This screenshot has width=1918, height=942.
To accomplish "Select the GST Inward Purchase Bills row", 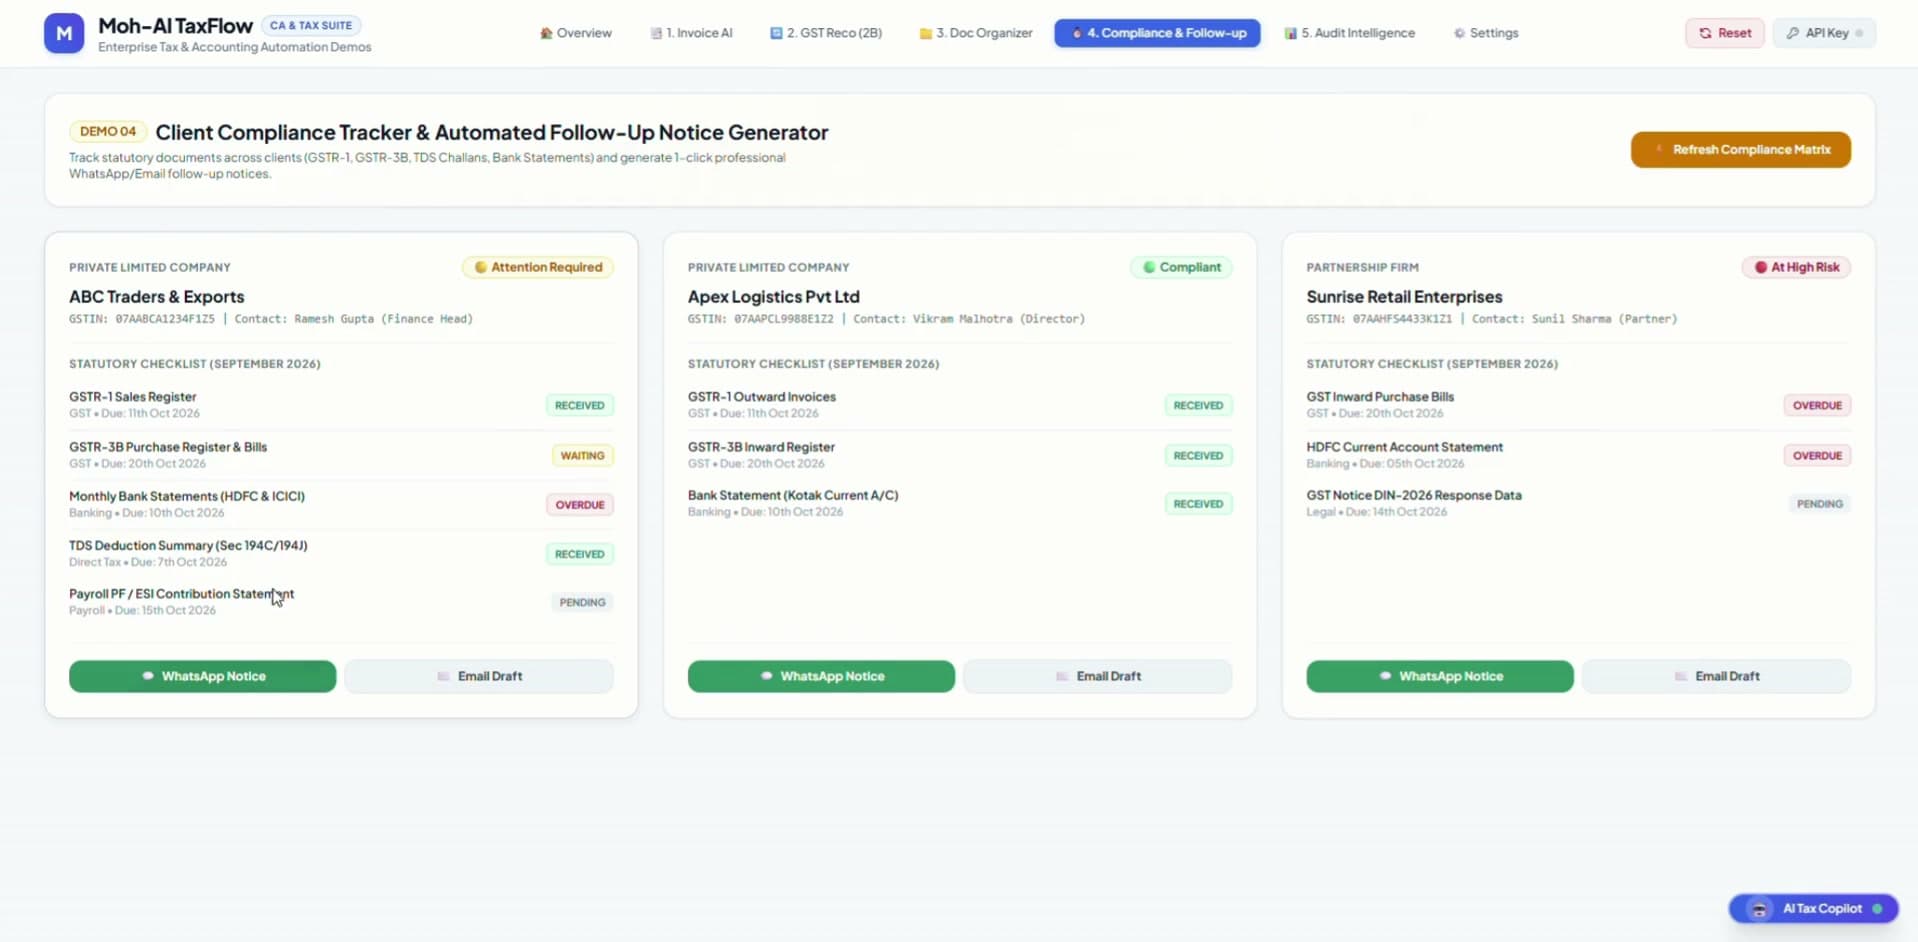I will pos(1578,405).
